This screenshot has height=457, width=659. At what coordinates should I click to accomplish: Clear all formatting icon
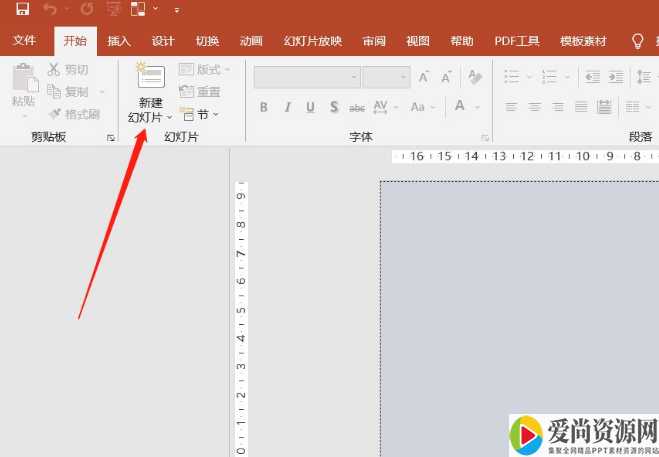(x=475, y=77)
